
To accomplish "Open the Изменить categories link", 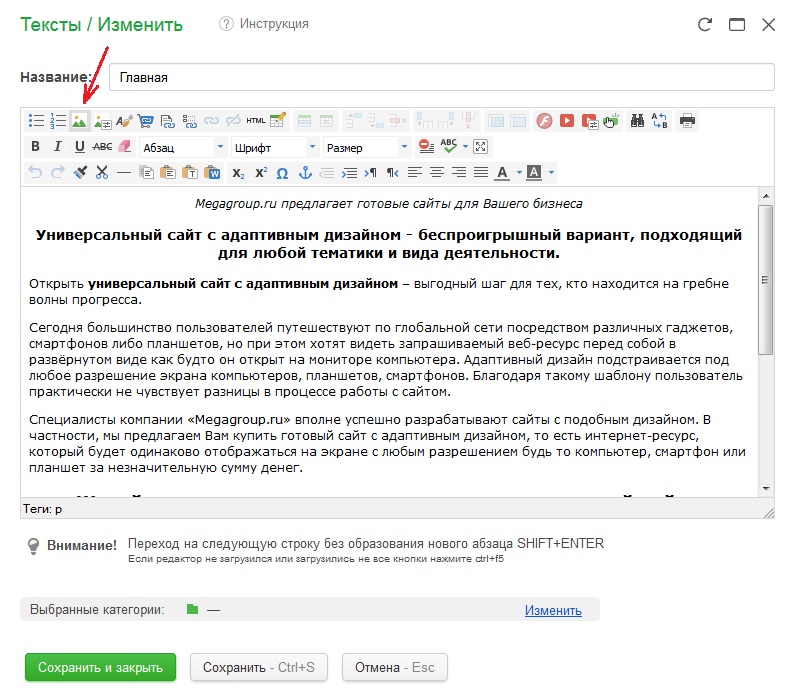I will pos(553,610).
